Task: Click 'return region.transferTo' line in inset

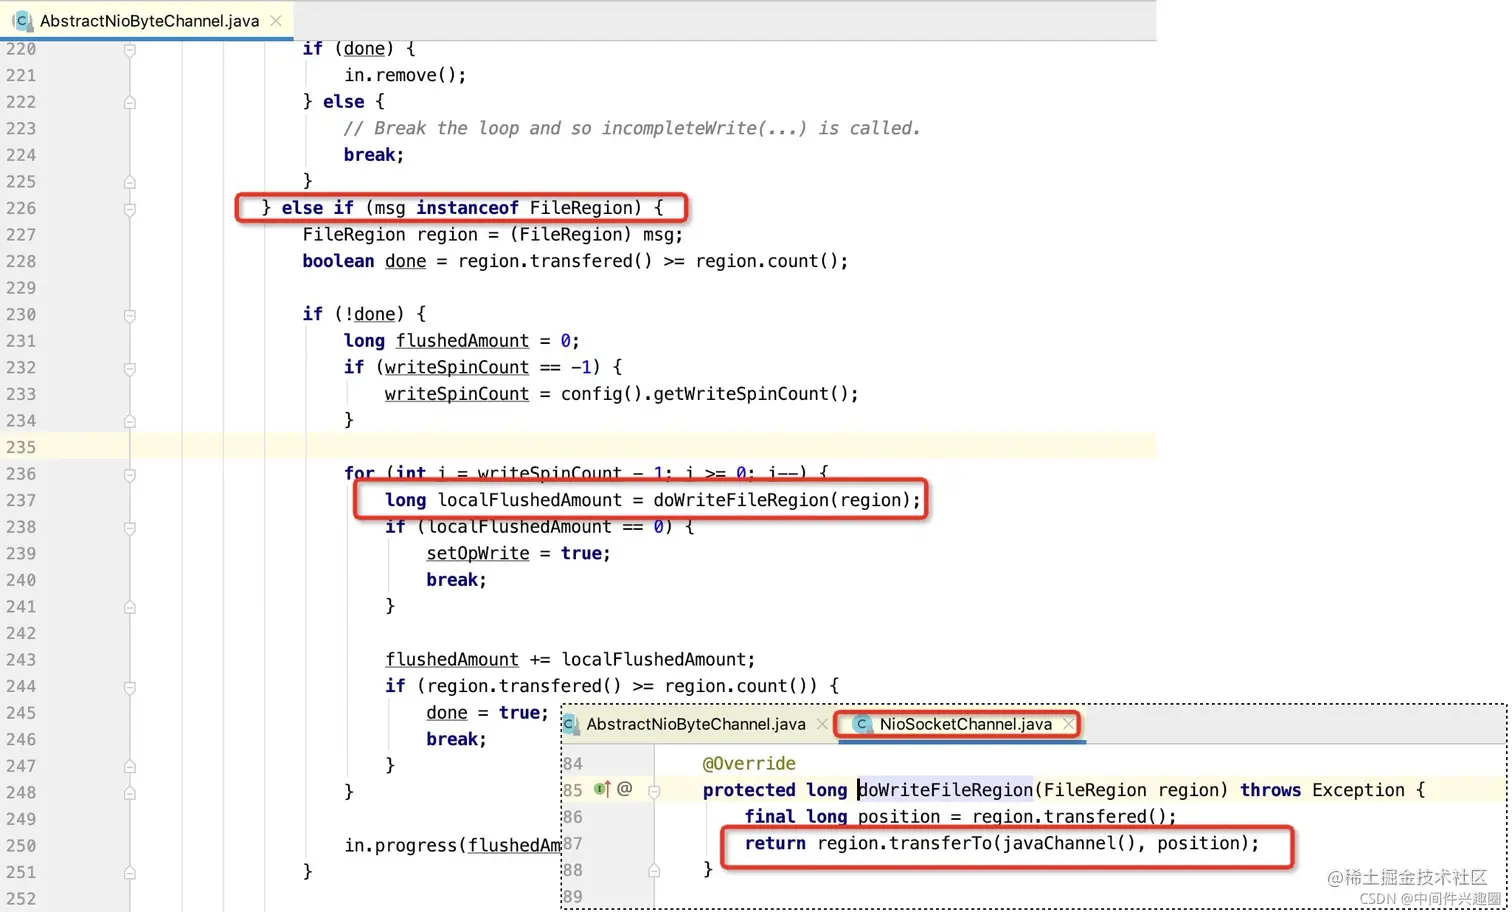Action: coord(1002,843)
